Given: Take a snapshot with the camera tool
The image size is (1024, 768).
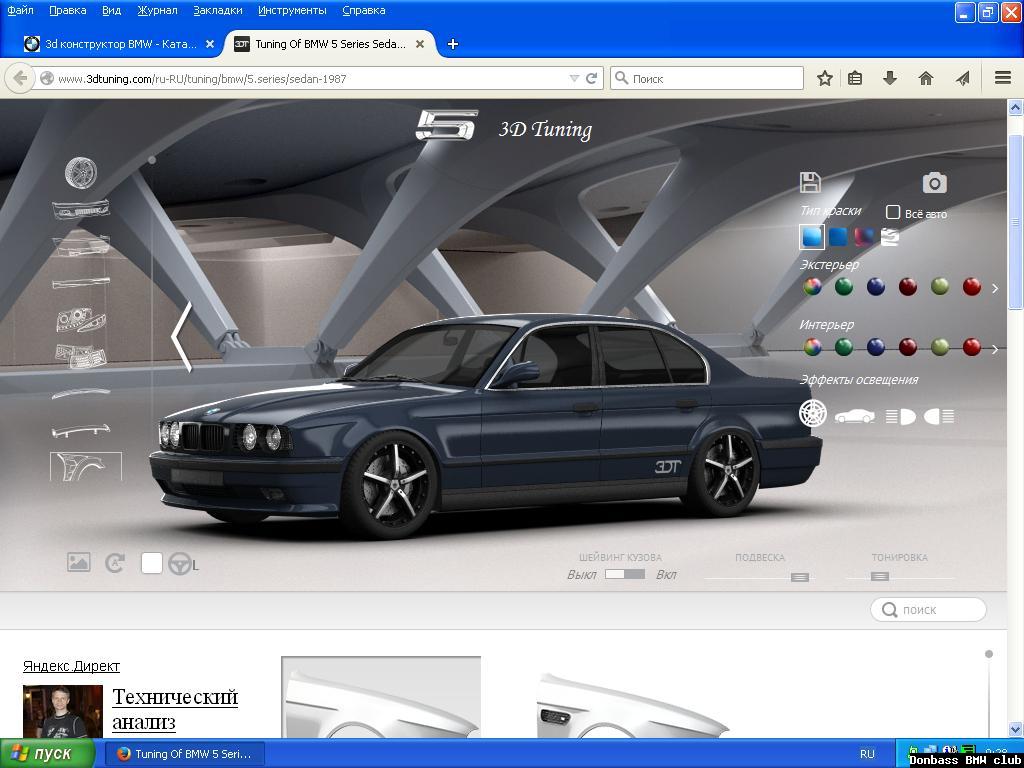Looking at the screenshot, I should coord(934,182).
